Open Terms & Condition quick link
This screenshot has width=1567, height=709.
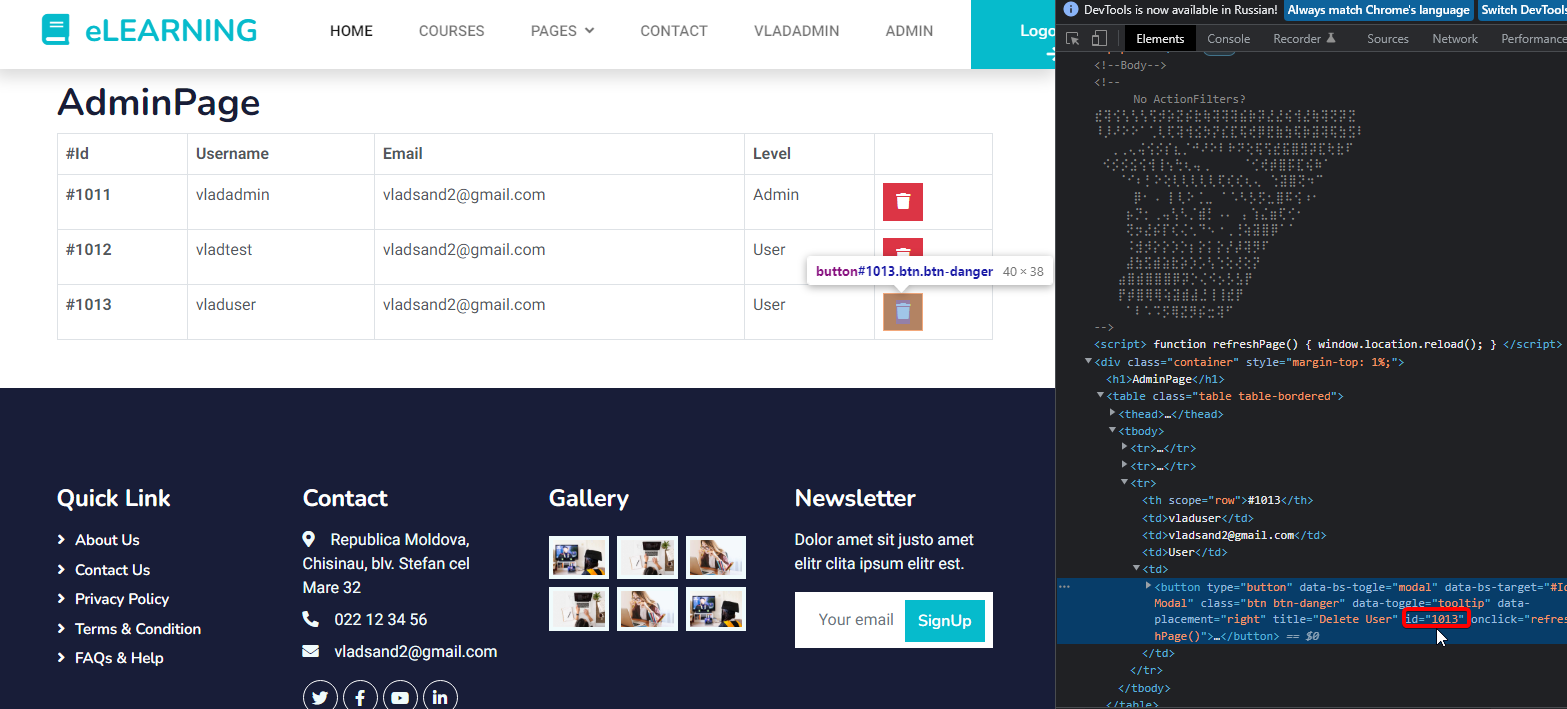coord(138,629)
